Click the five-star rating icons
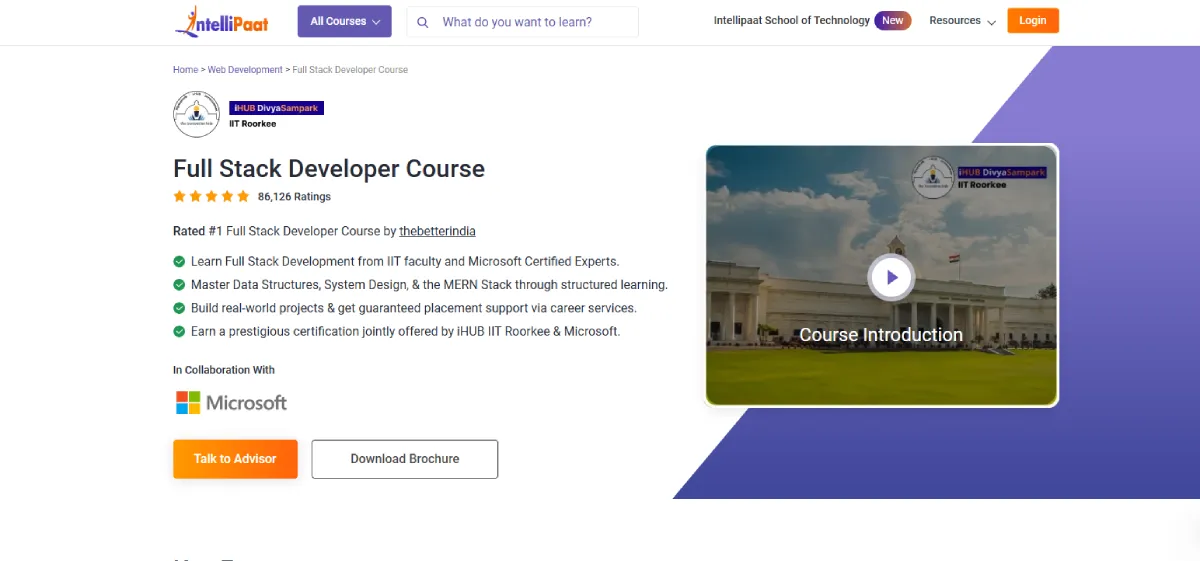 pyautogui.click(x=211, y=196)
